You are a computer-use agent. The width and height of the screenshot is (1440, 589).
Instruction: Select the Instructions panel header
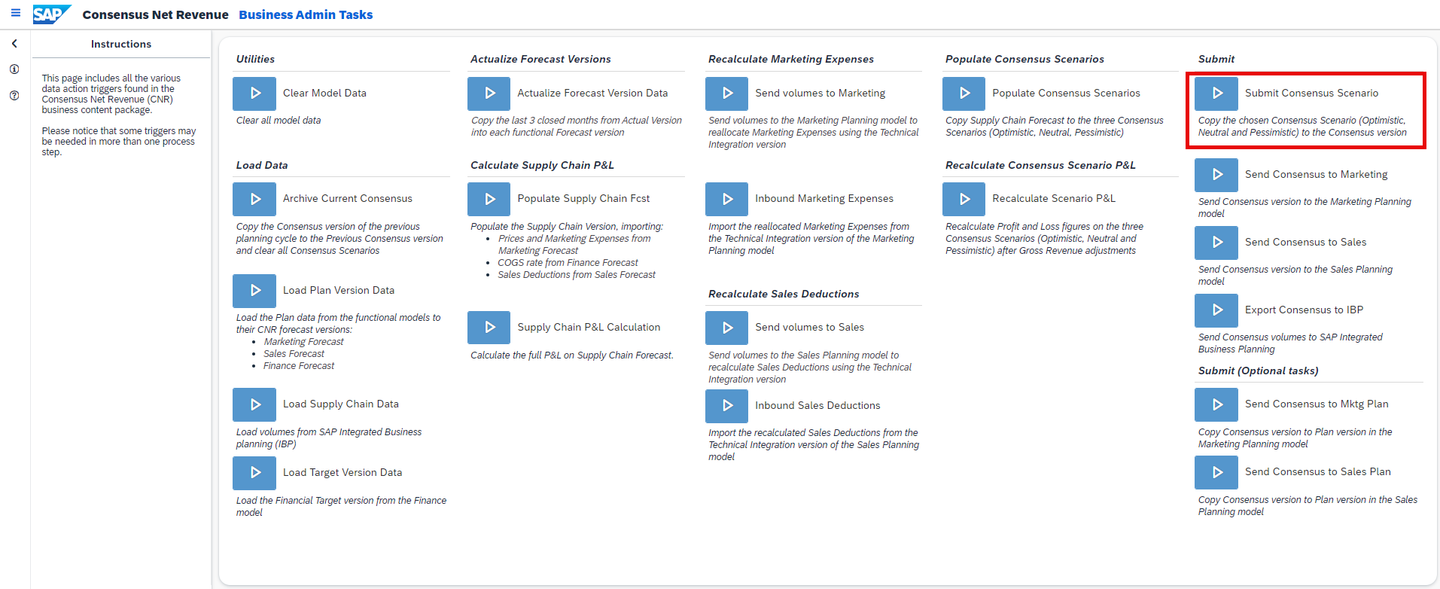click(121, 44)
